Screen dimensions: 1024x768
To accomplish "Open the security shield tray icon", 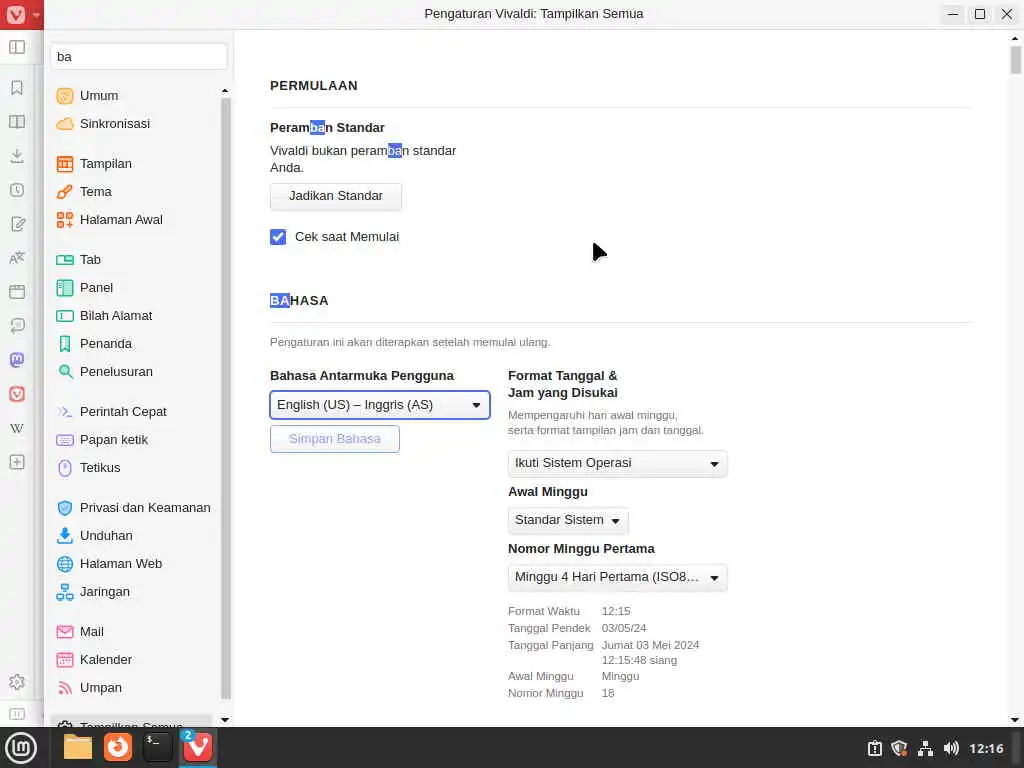I will [x=899, y=748].
